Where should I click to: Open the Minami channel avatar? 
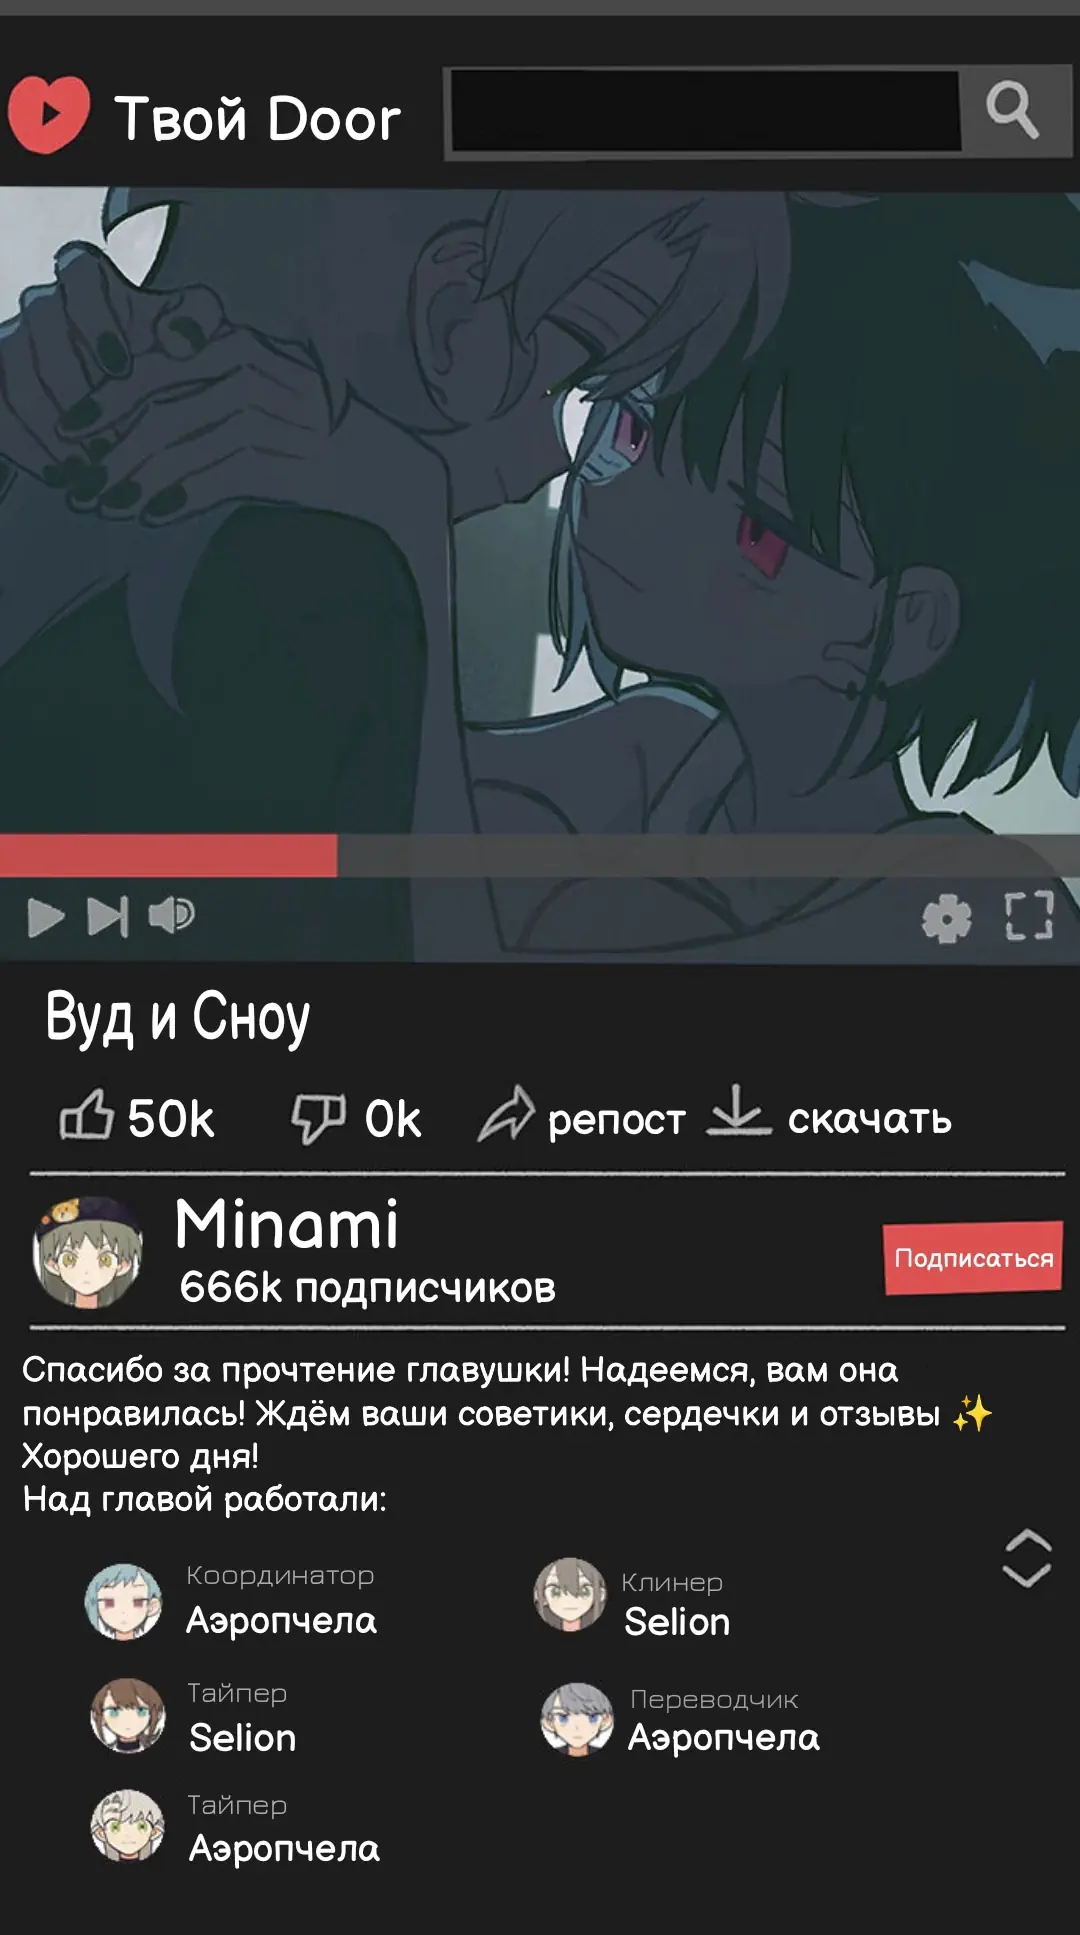pyautogui.click(x=87, y=1252)
